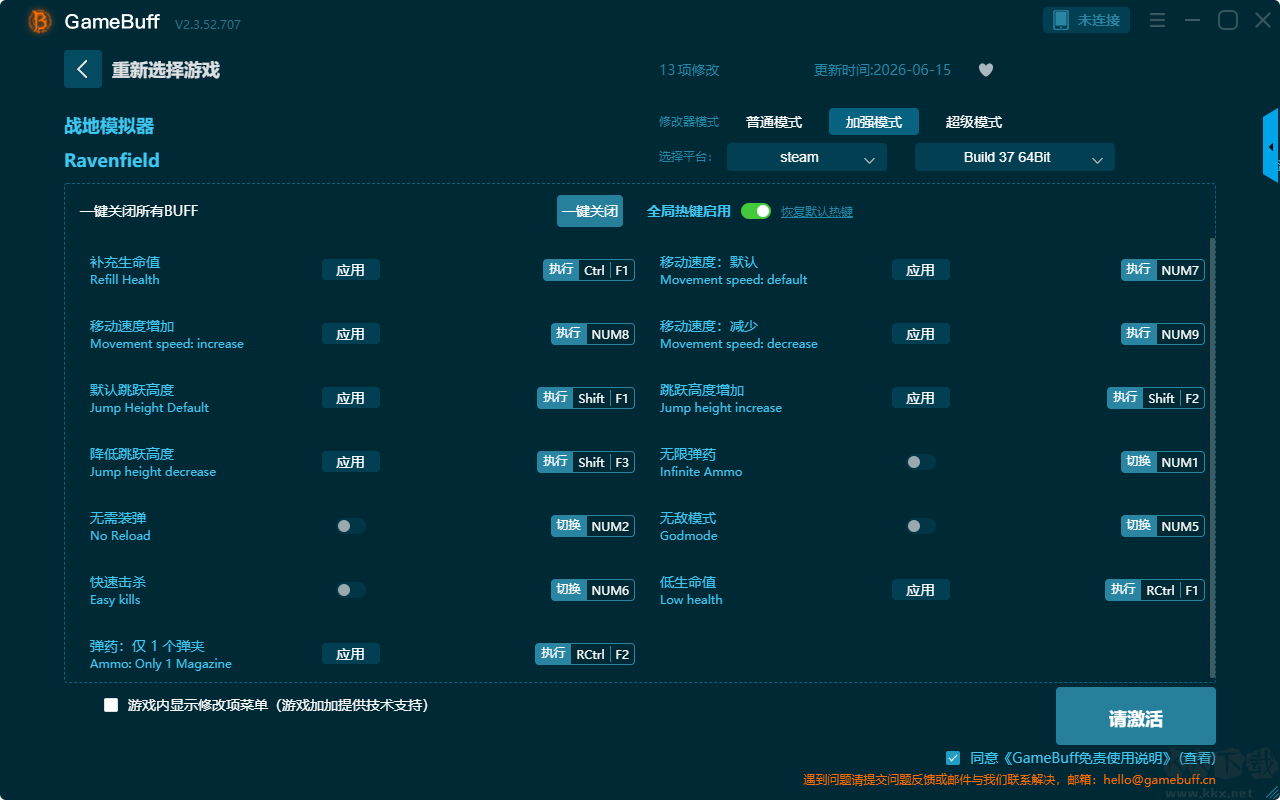Click the phone icon for 未连接
The width and height of the screenshot is (1280, 800).
click(1061, 20)
